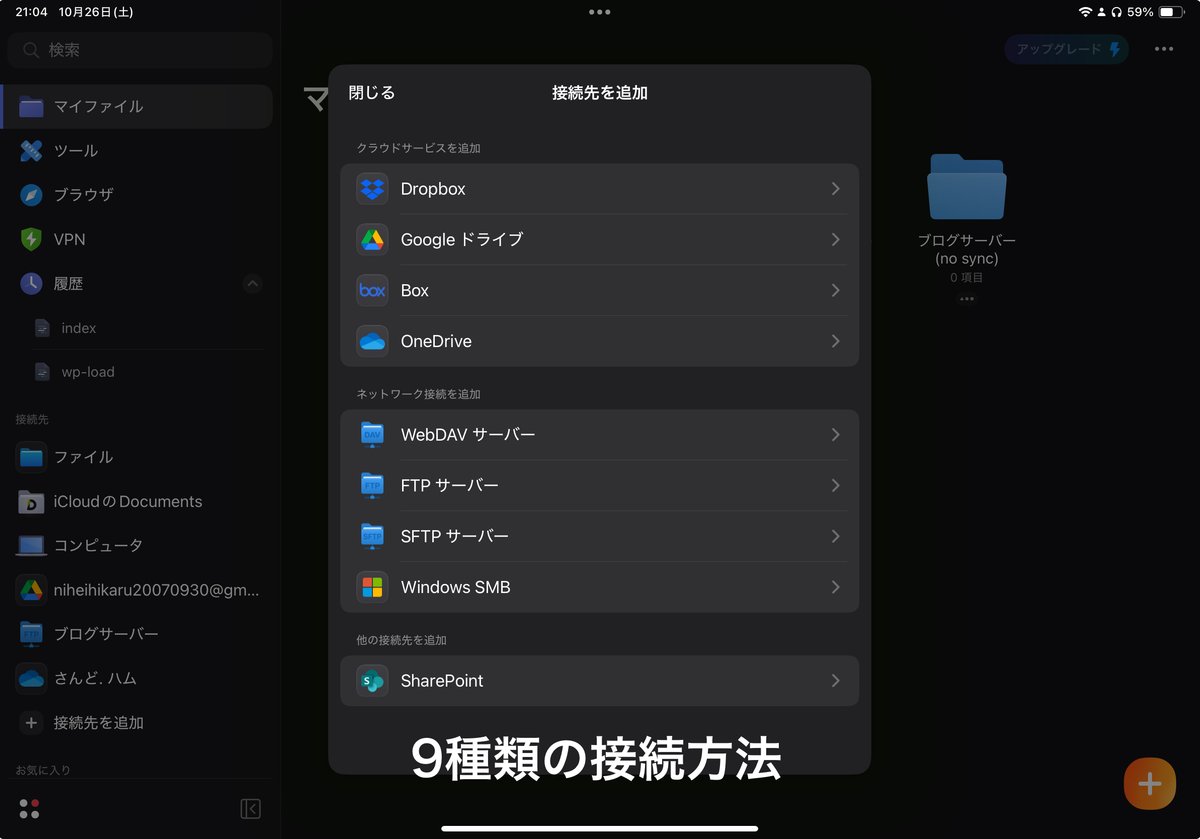This screenshot has height=839, width=1200.
Task: Tap the orange plus floating button
Action: click(x=1150, y=784)
